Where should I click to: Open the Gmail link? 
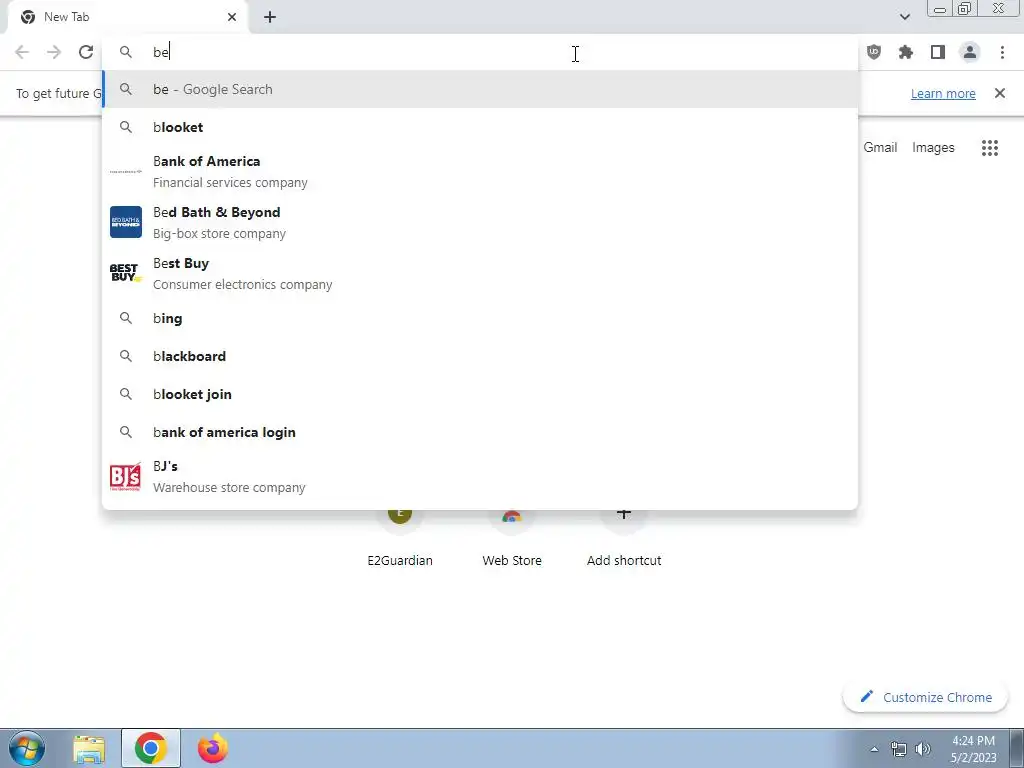[880, 148]
